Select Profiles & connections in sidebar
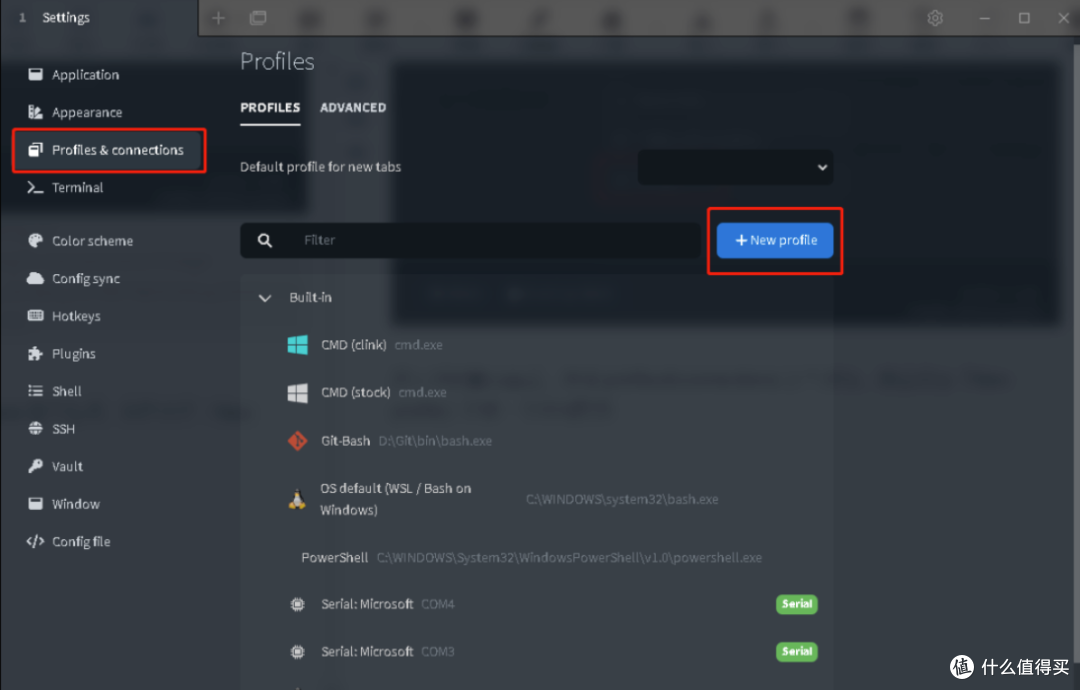This screenshot has width=1080, height=690. pos(108,149)
